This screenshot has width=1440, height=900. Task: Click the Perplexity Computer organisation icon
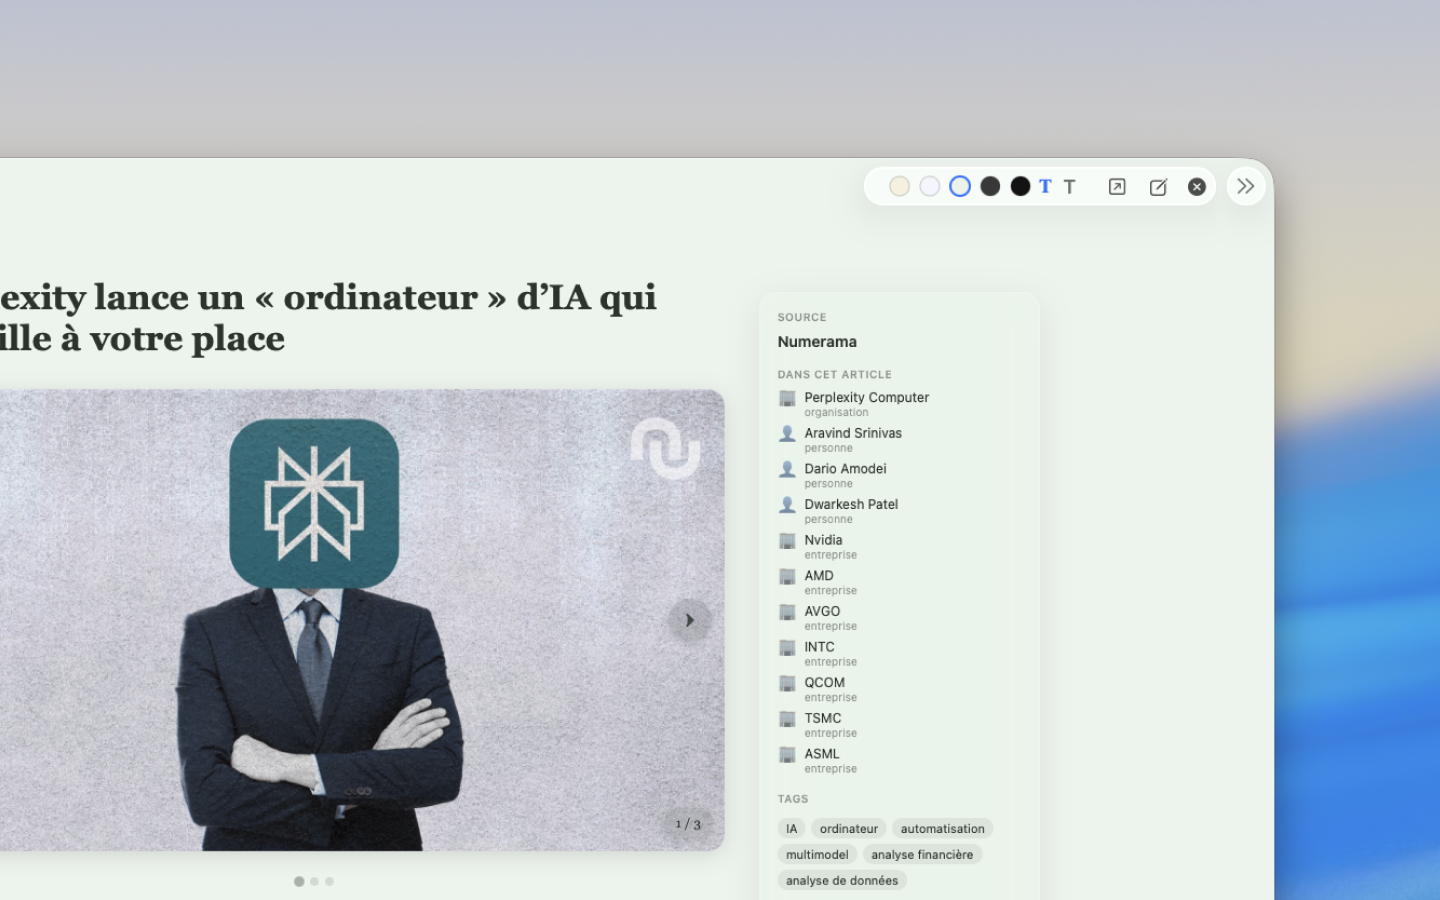pyautogui.click(x=787, y=398)
